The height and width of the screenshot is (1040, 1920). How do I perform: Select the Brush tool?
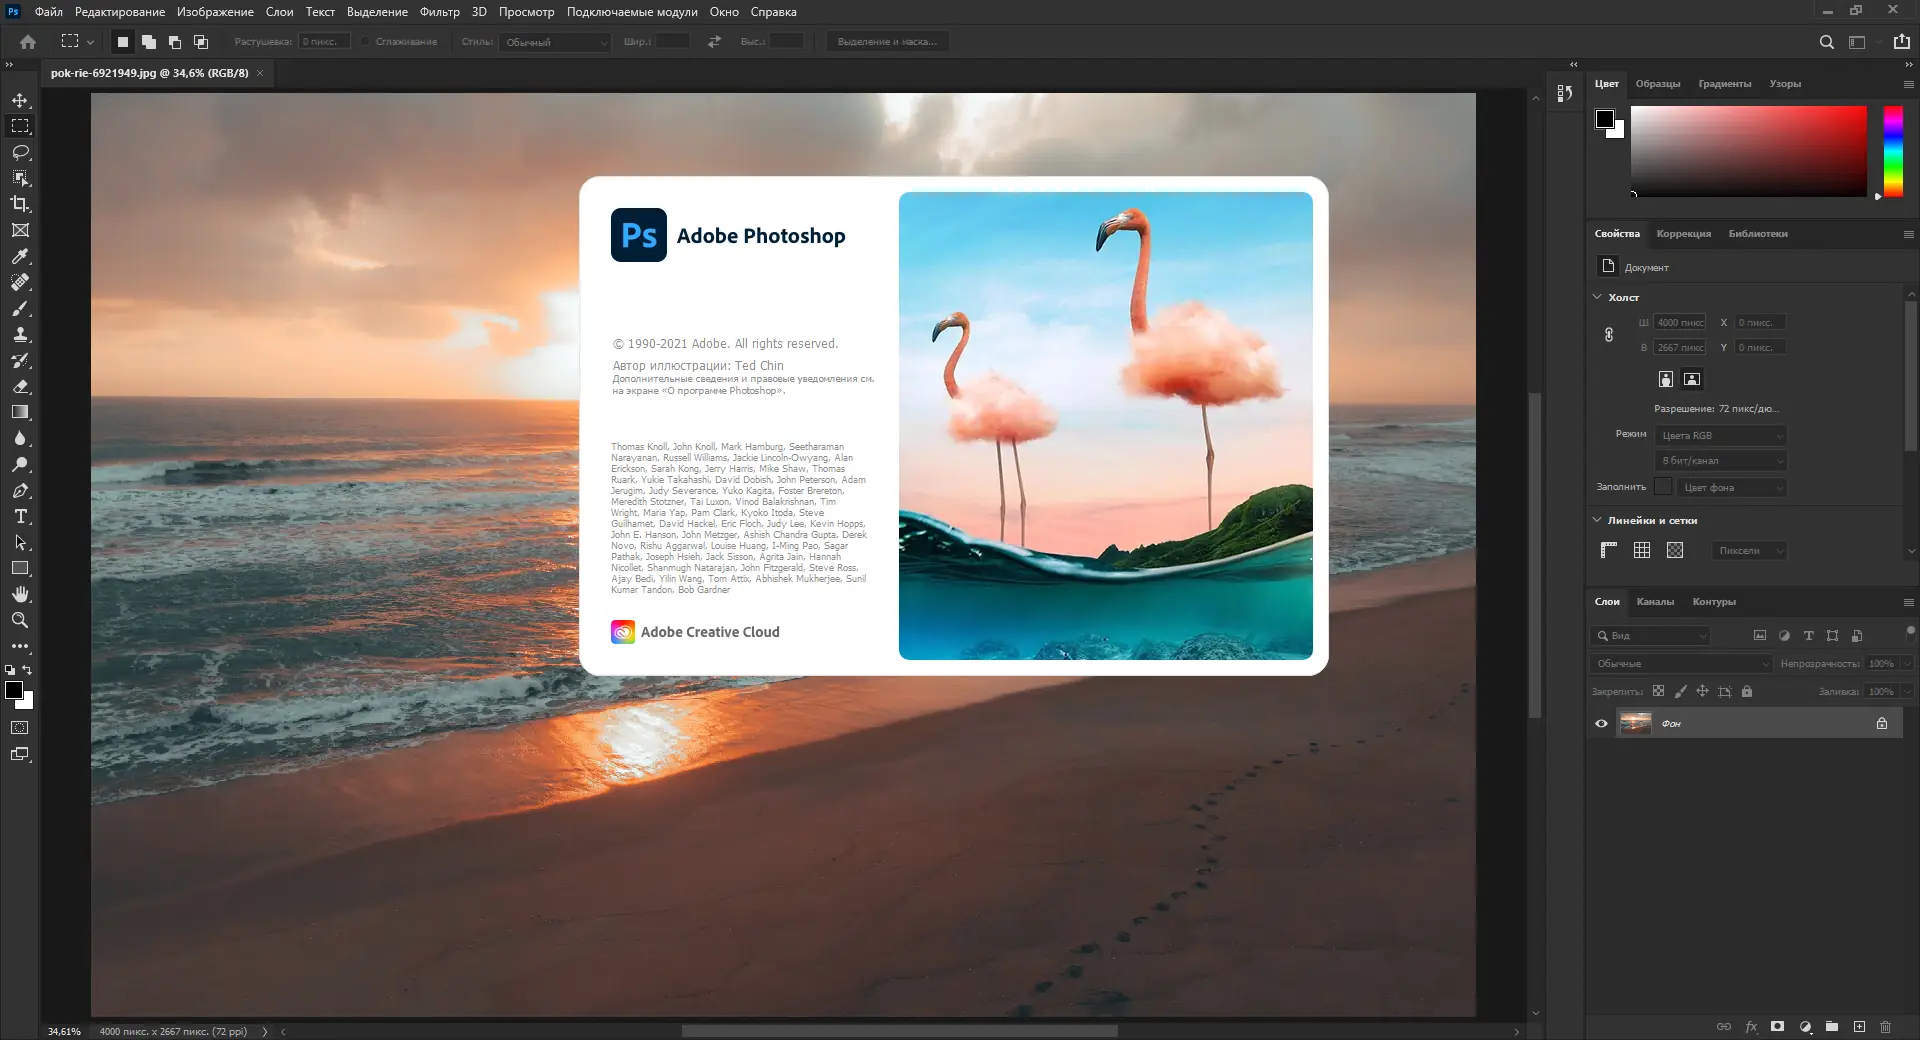[20, 308]
